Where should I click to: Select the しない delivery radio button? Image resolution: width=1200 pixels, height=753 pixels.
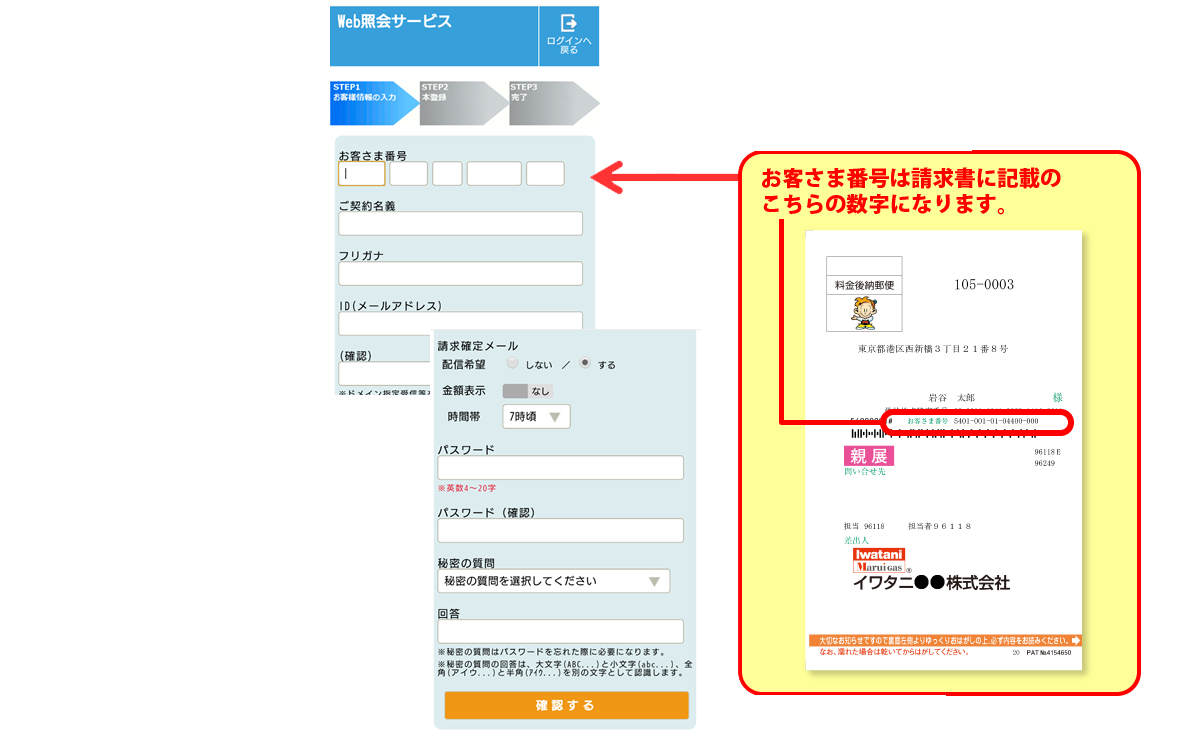[512, 364]
